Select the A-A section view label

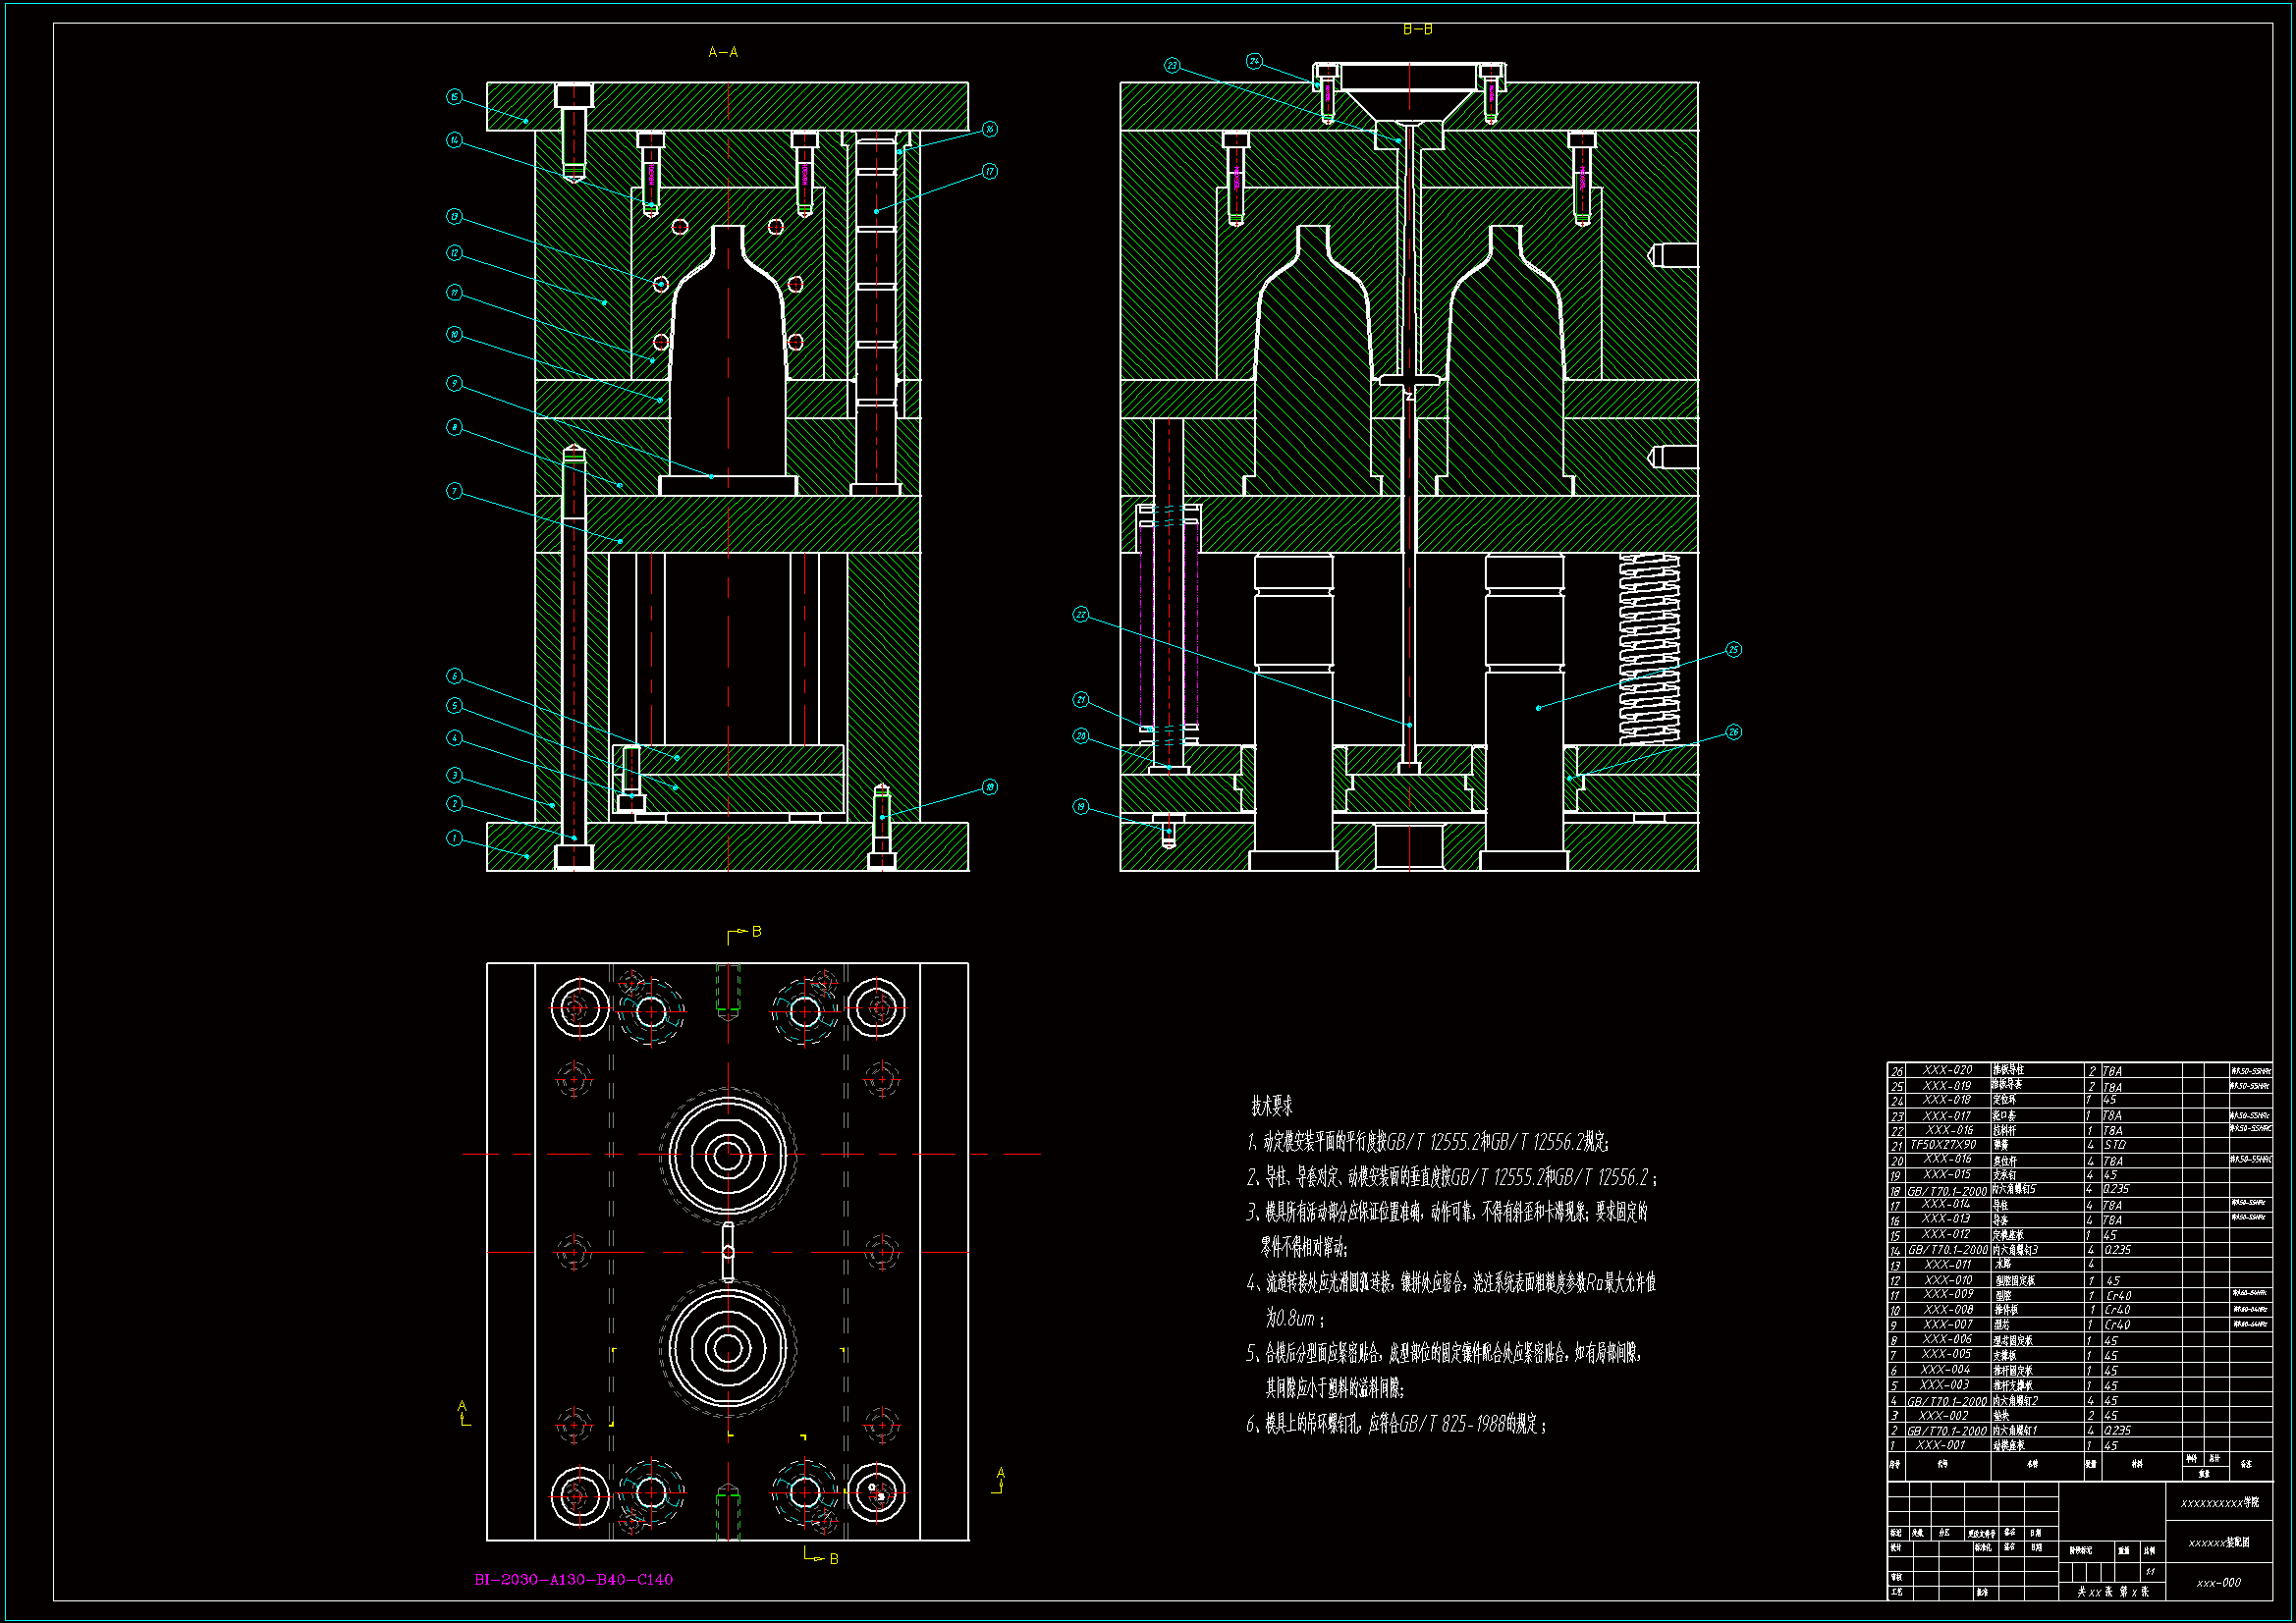722,52
